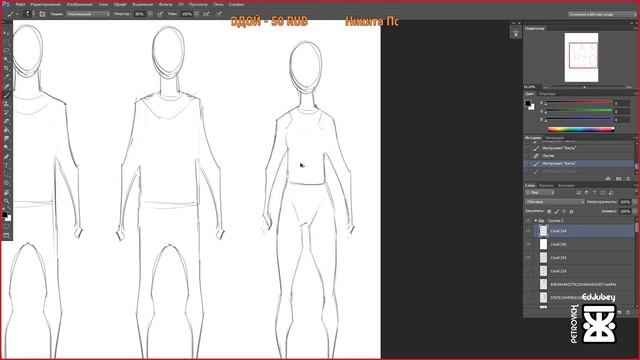Select layer Слой 240

click(x=584, y=244)
